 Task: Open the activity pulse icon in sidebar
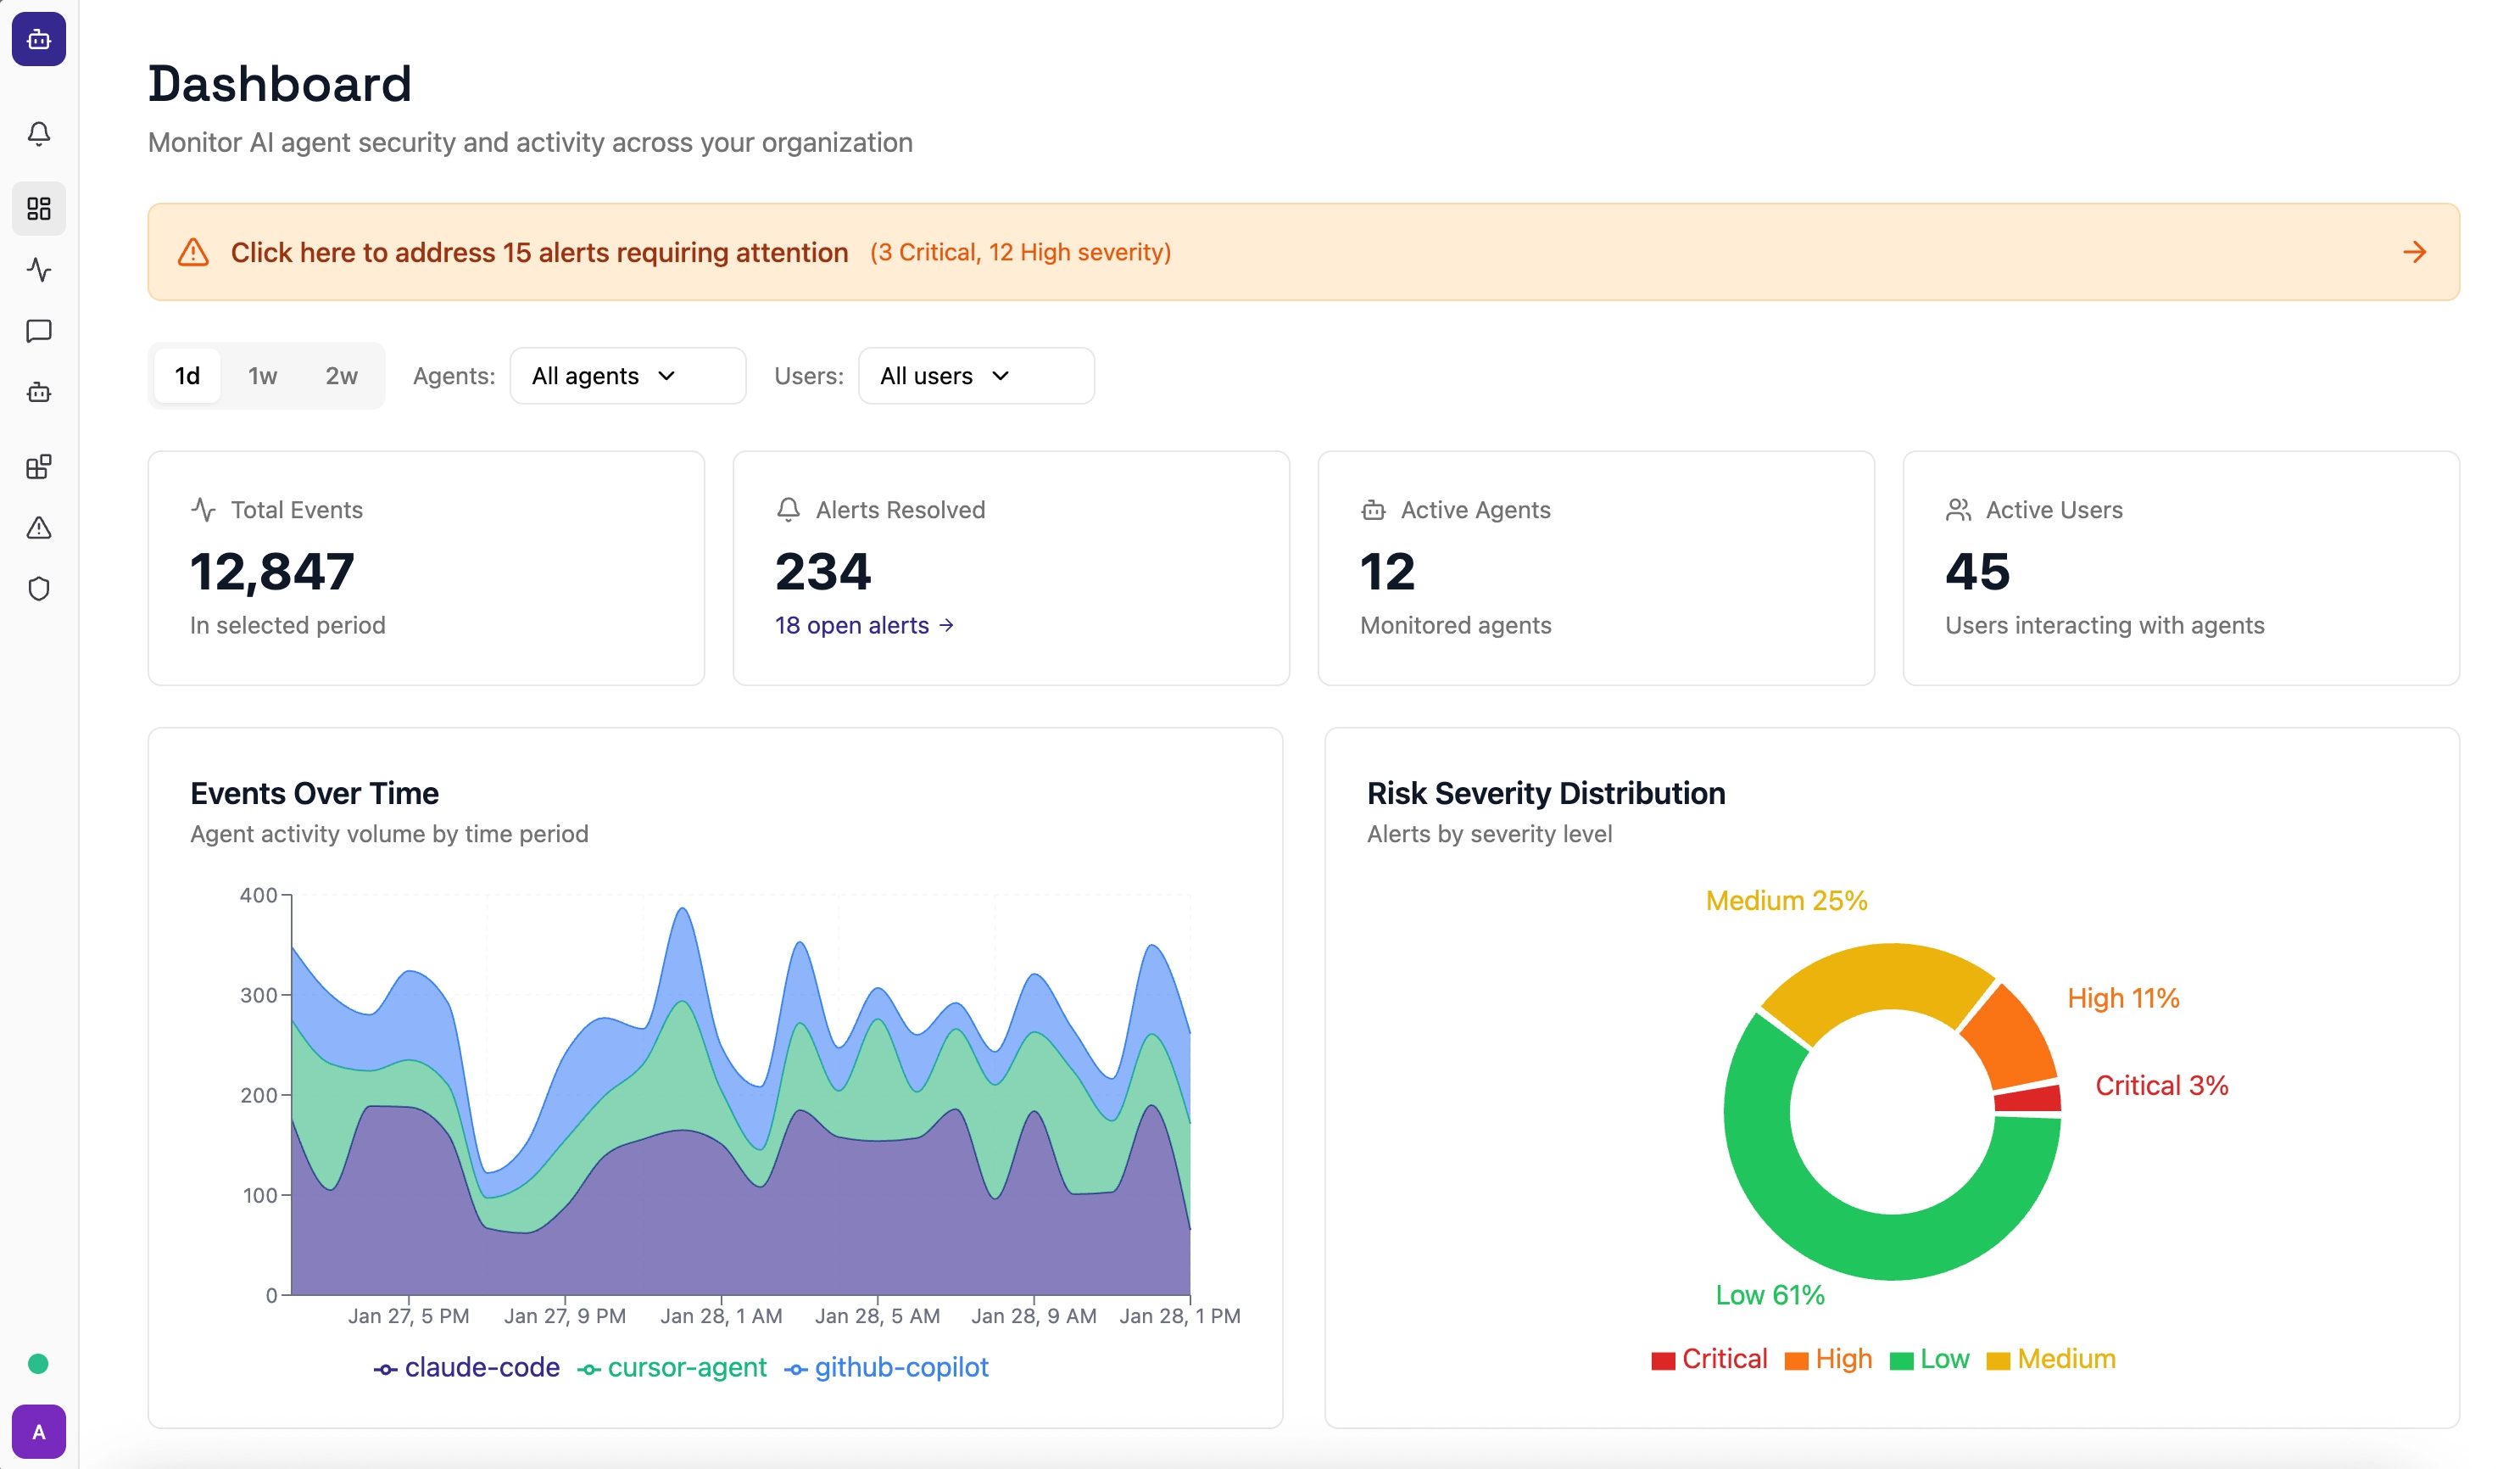pos(39,269)
